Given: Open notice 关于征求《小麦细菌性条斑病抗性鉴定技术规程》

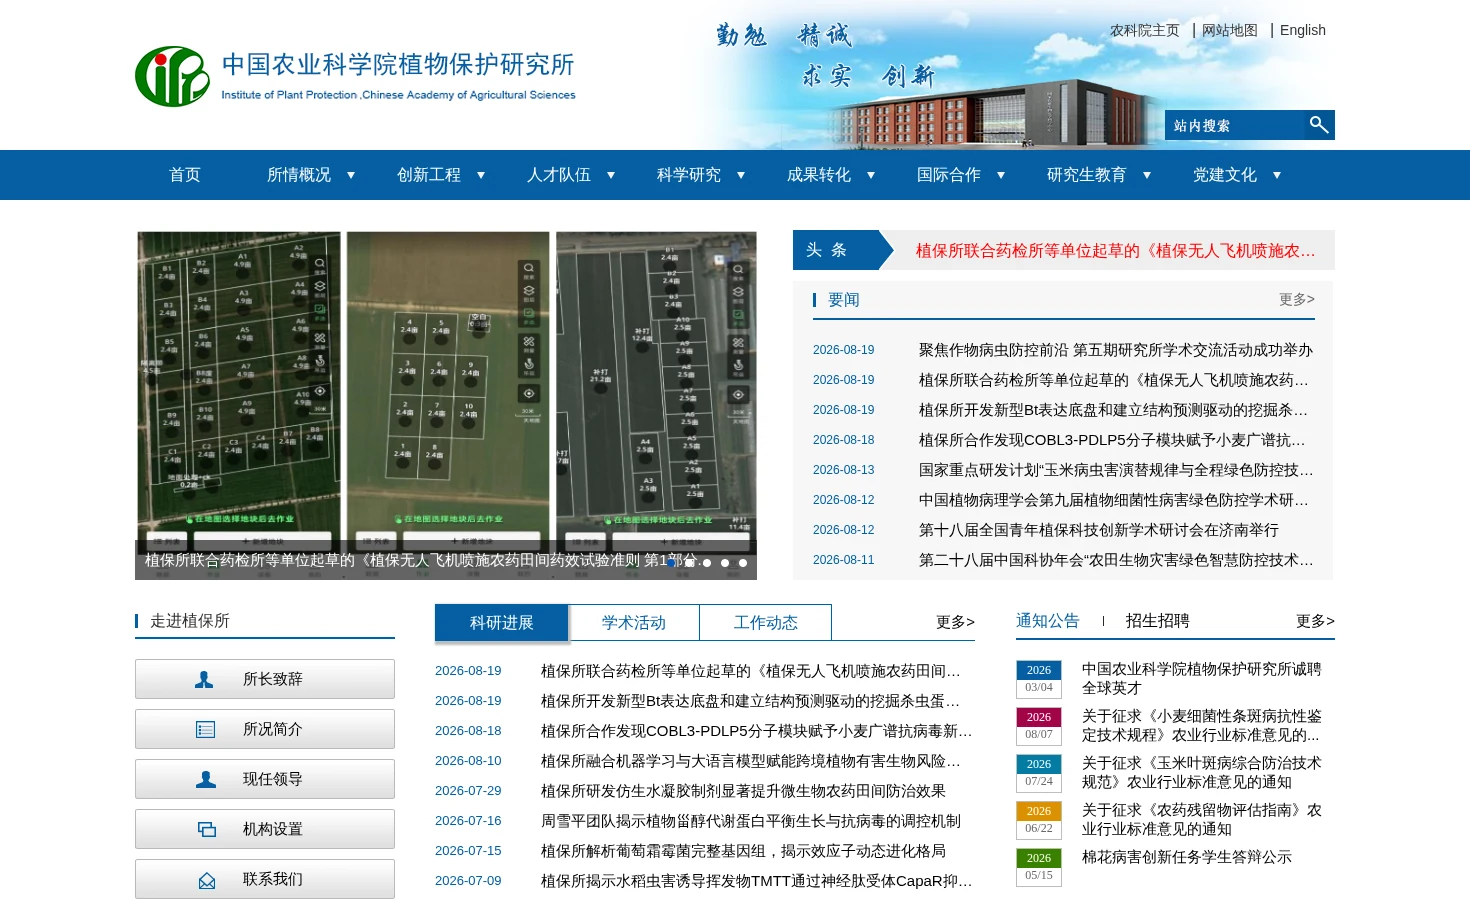Looking at the screenshot, I should click(x=1202, y=725).
